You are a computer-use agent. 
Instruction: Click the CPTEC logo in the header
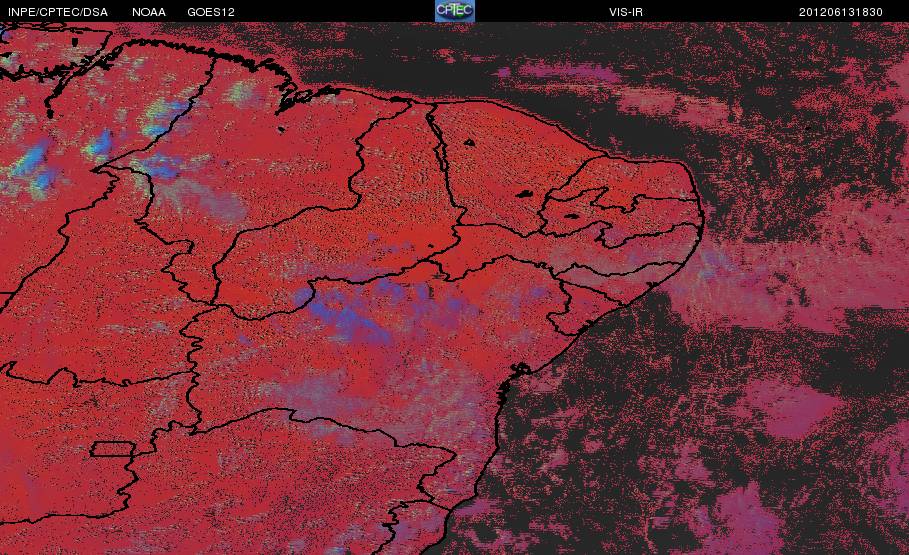(x=455, y=11)
